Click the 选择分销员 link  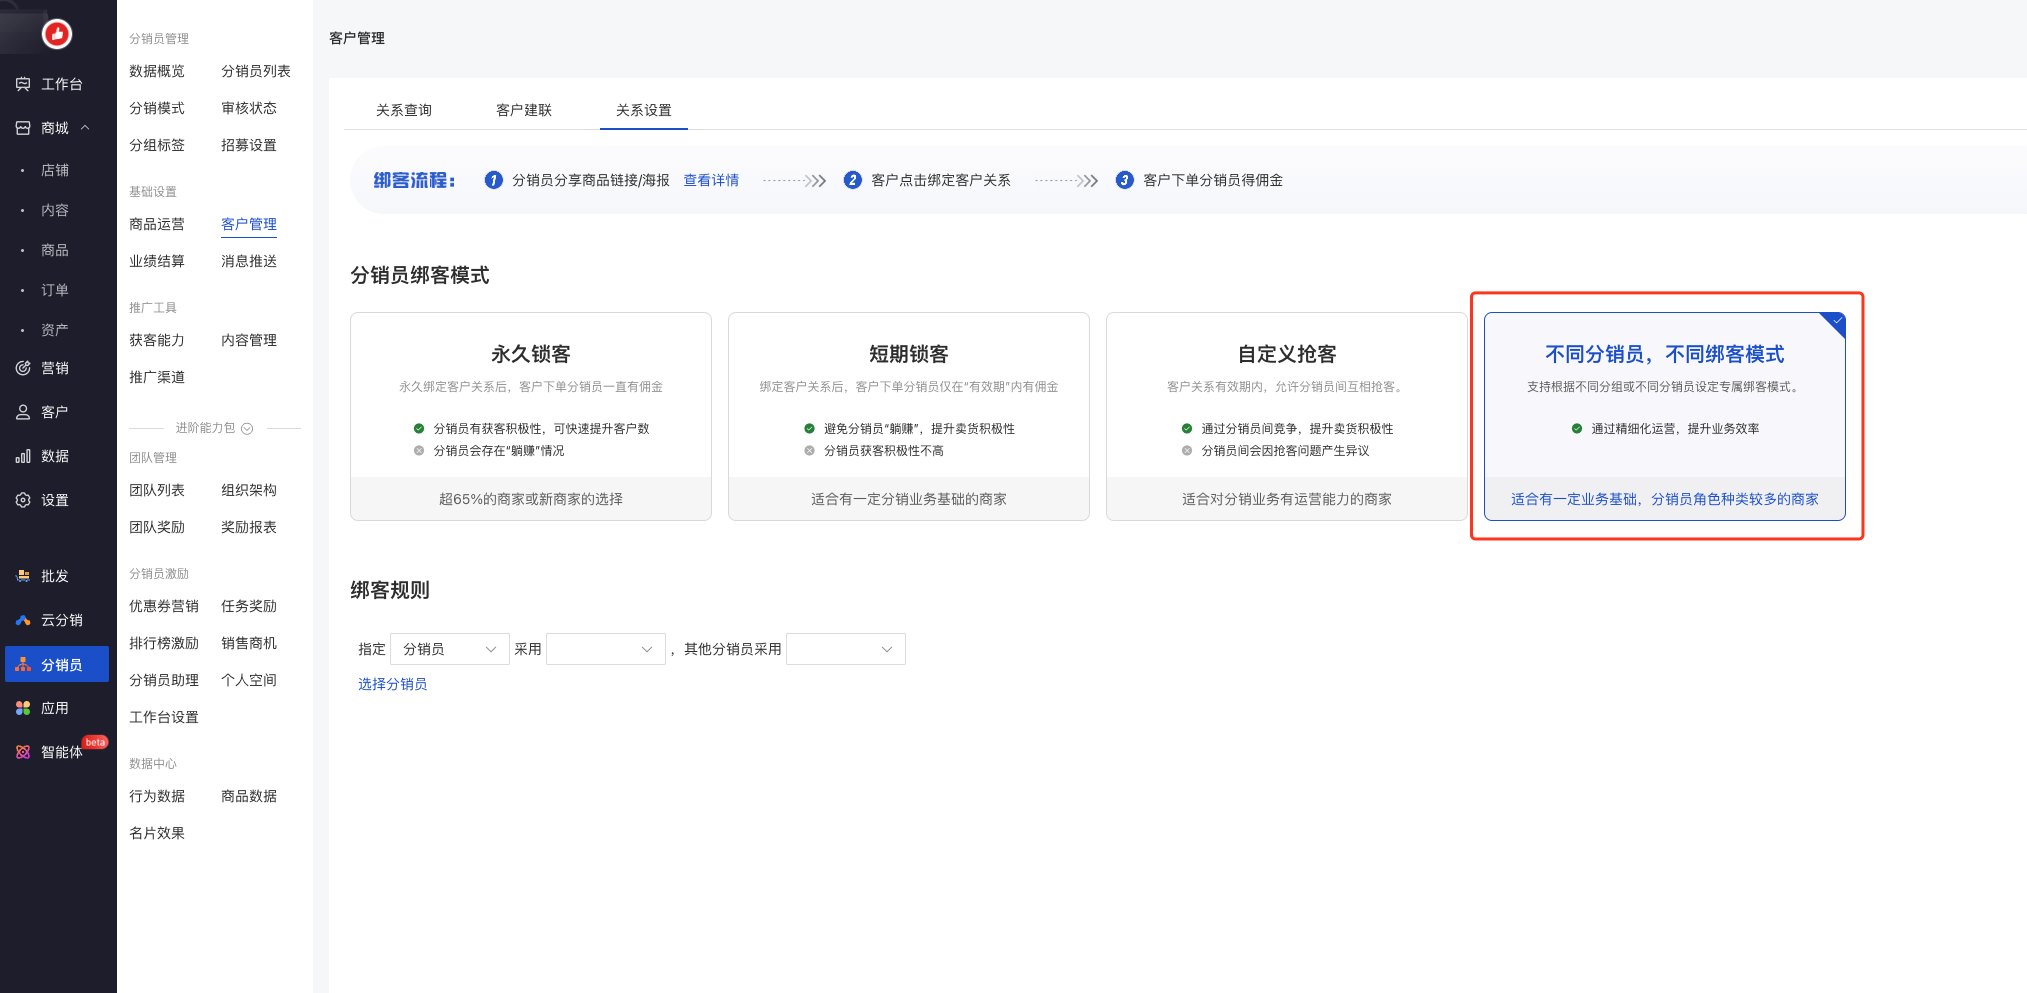pyautogui.click(x=393, y=684)
